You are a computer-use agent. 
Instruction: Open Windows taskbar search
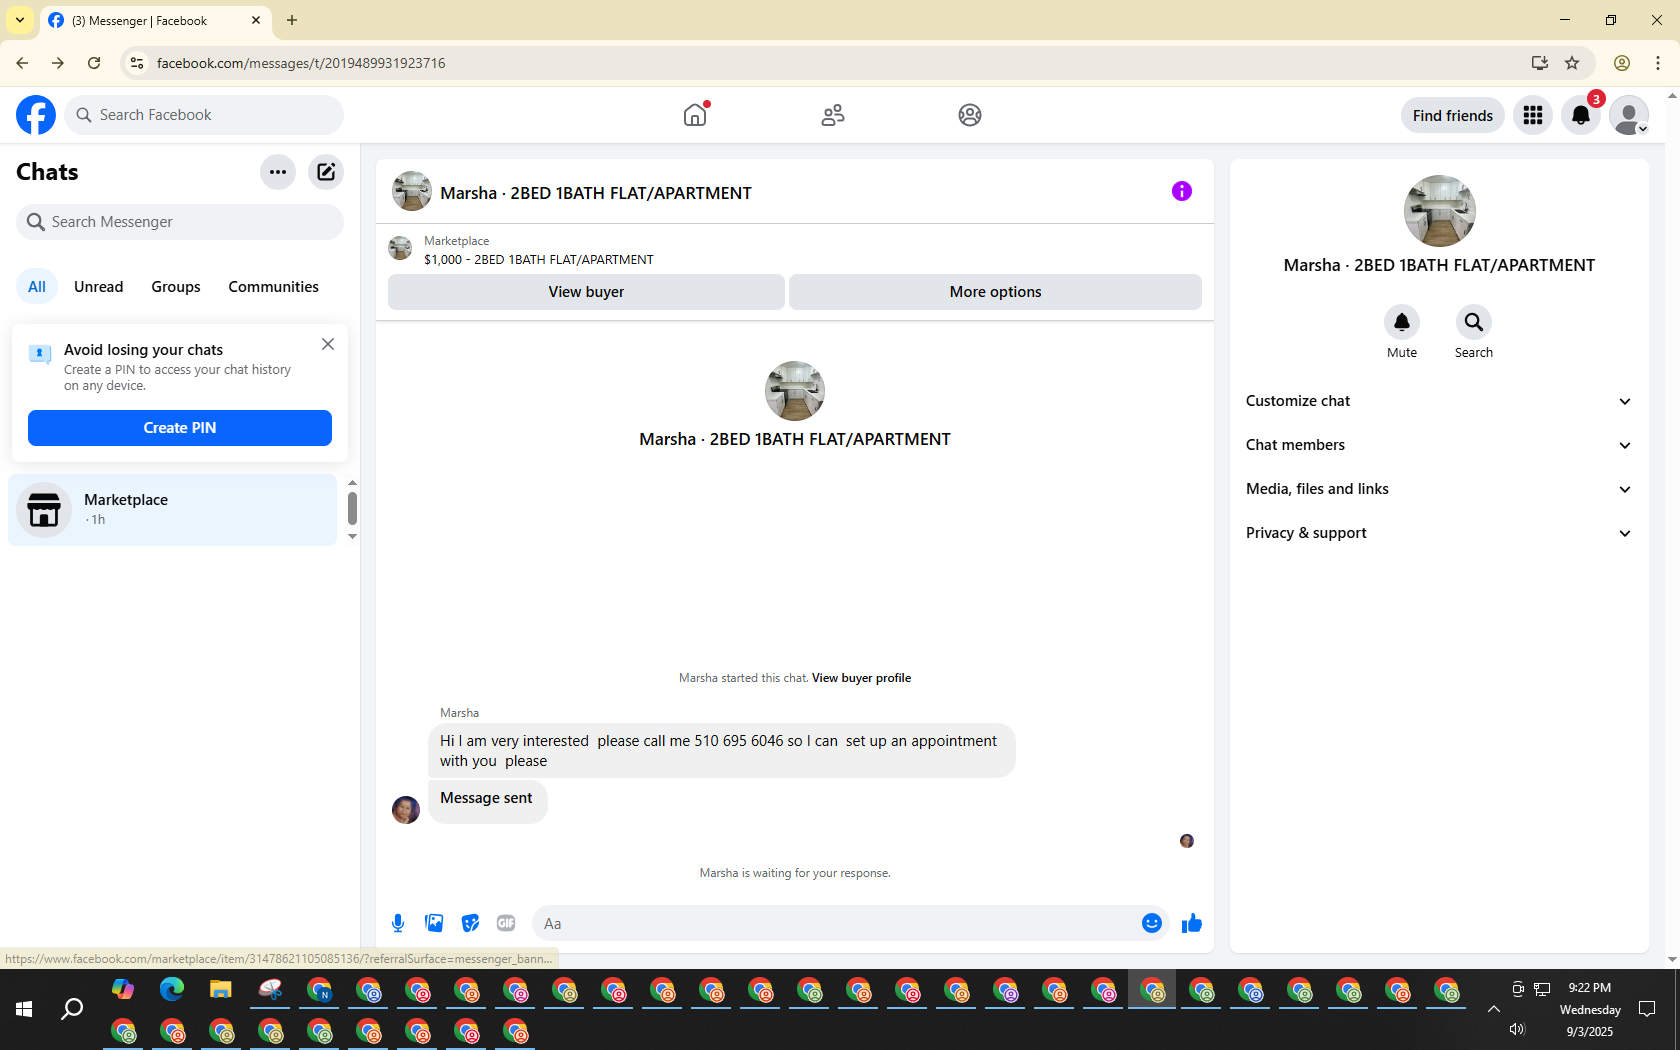[x=72, y=1010]
